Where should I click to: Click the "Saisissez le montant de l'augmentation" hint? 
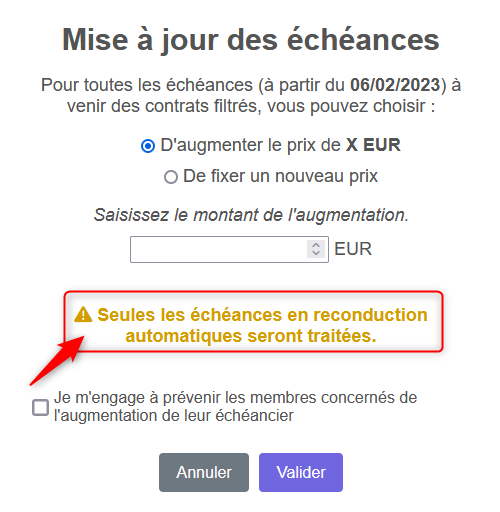251,215
